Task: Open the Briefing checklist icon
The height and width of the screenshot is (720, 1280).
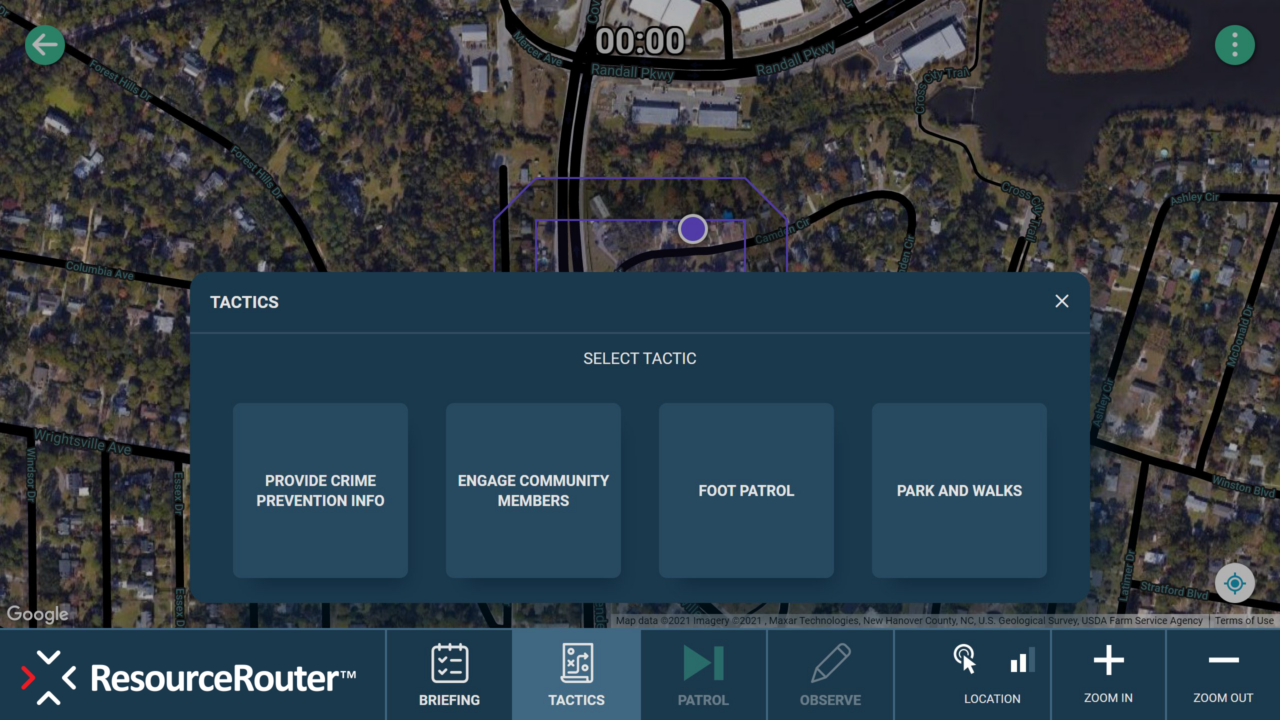Action: coord(449,664)
